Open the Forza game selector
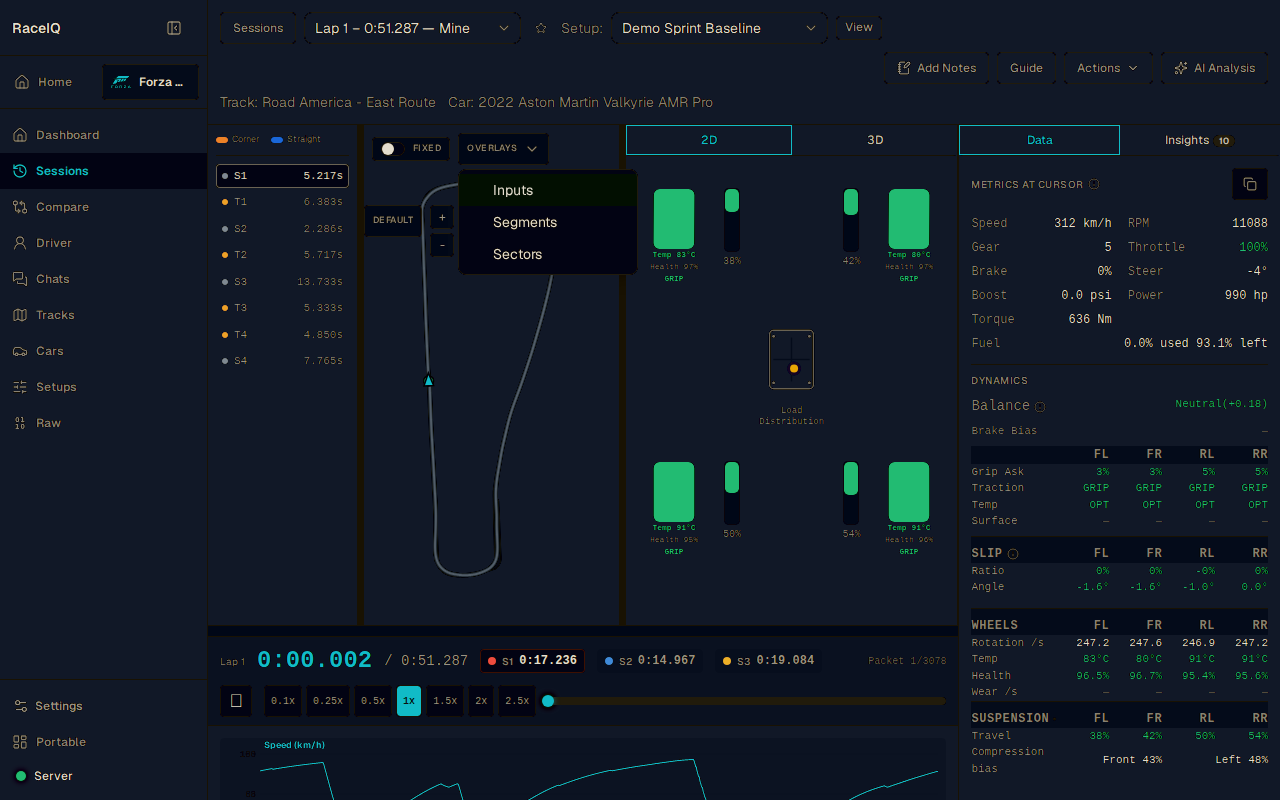Viewport: 1280px width, 800px height. point(150,82)
